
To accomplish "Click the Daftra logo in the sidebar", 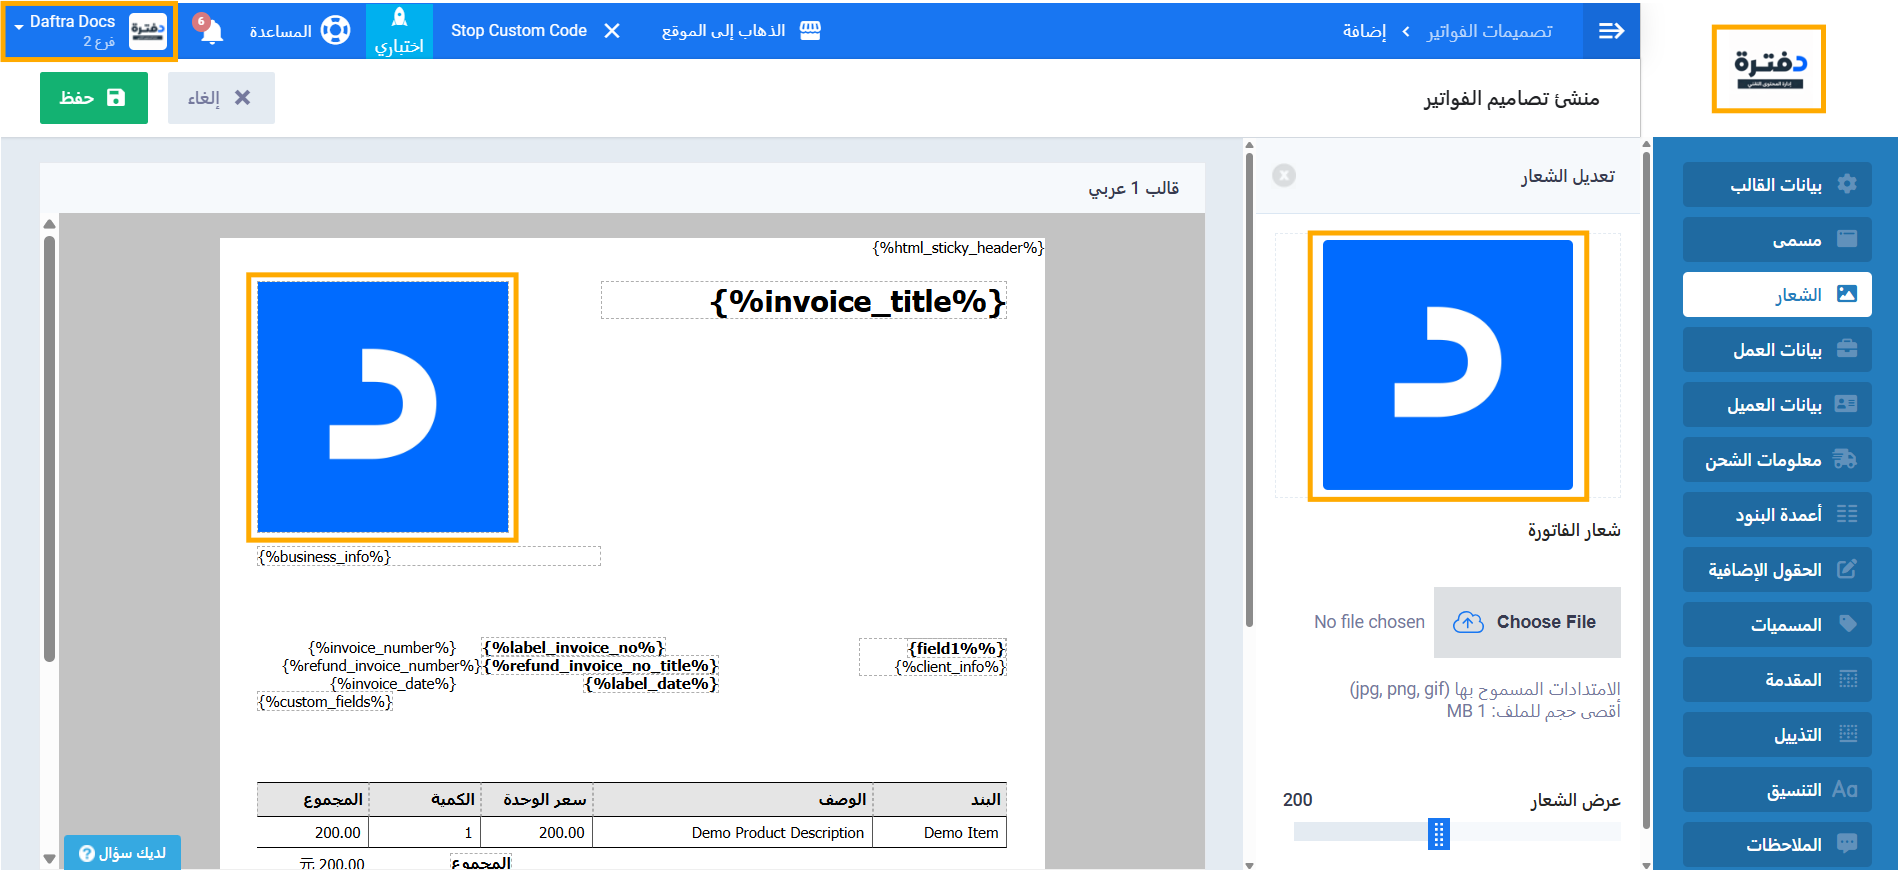I will (1768, 69).
